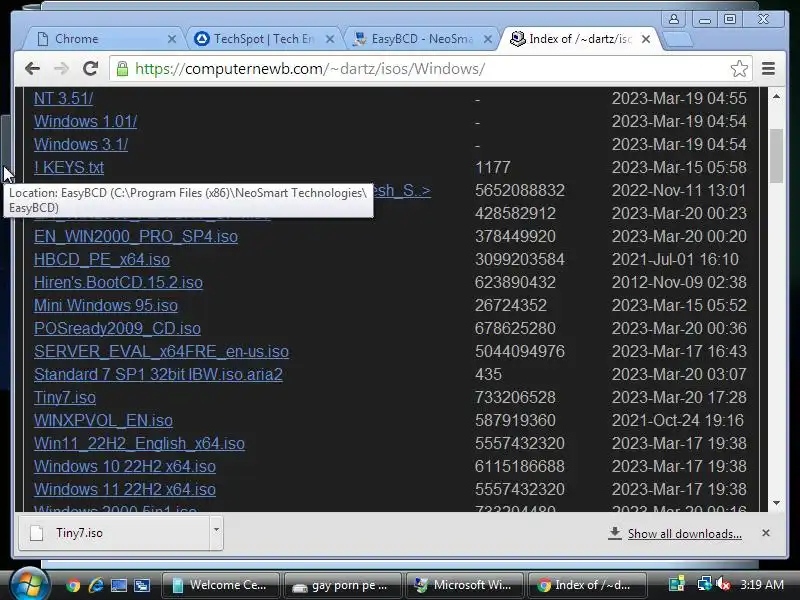Image resolution: width=800 pixels, height=600 pixels.
Task: Download Win11_22H2_English_x64.iso
Action: tap(139, 443)
